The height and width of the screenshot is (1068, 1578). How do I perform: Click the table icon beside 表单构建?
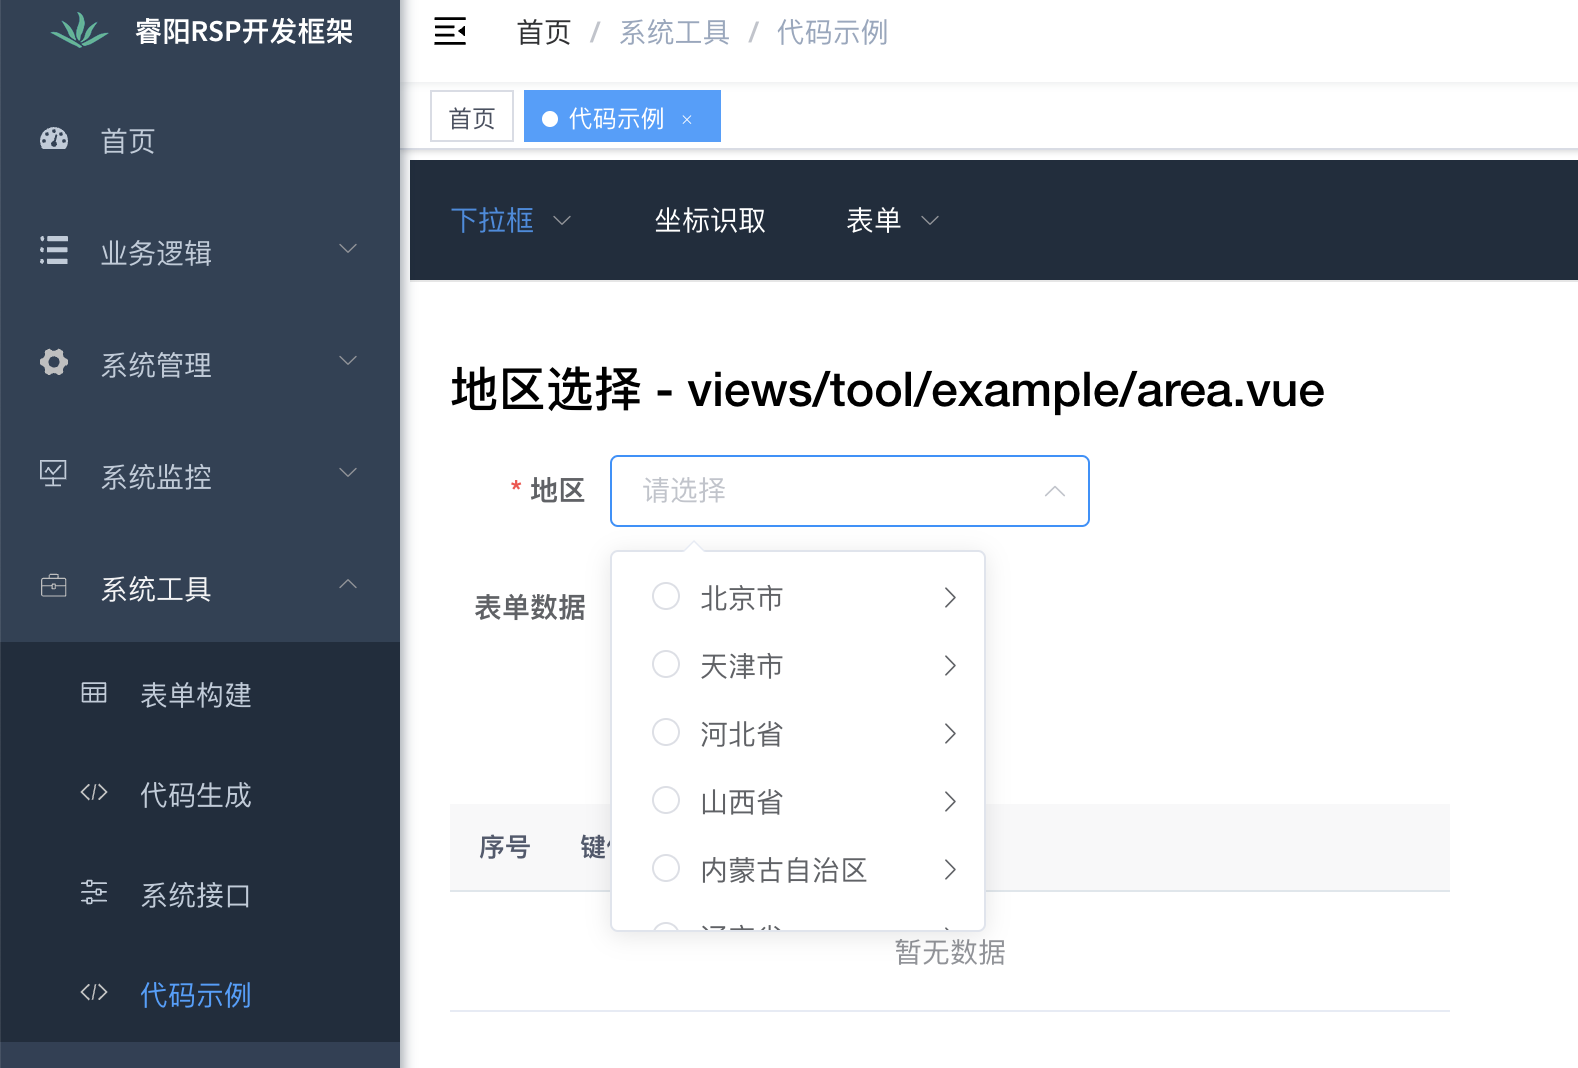94,693
